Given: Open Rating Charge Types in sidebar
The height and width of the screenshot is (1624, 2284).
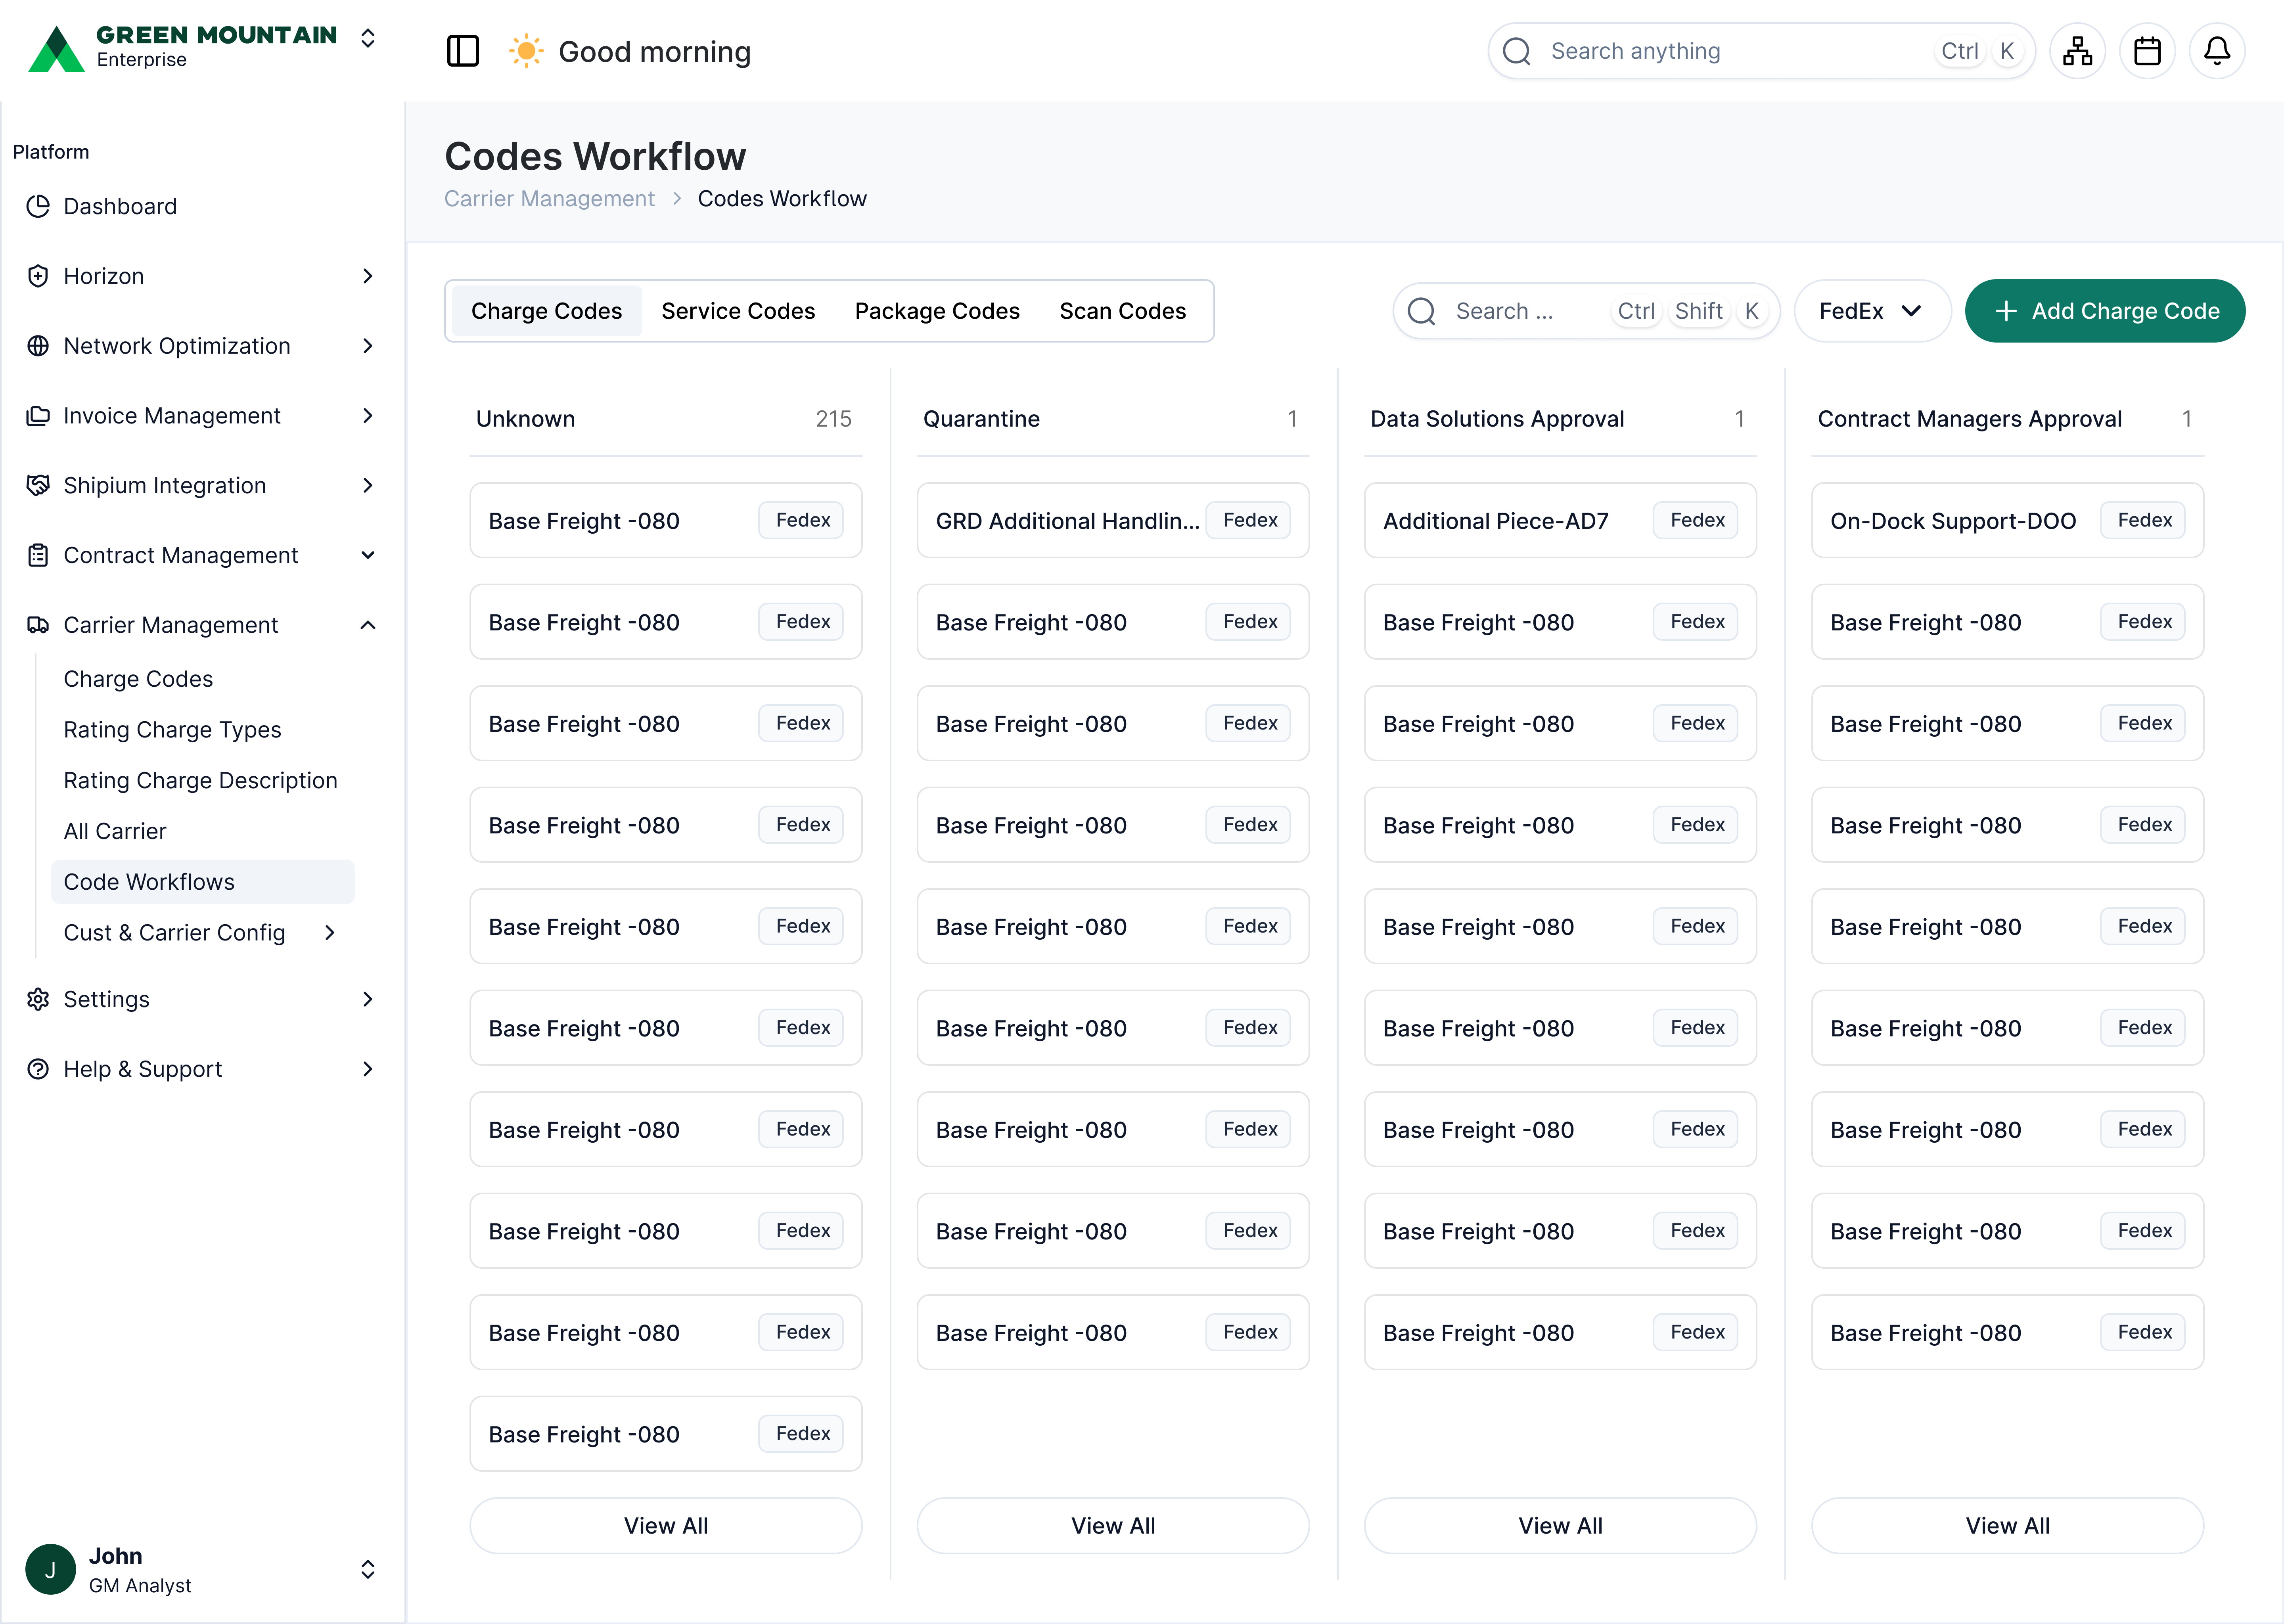Looking at the screenshot, I should 172,730.
